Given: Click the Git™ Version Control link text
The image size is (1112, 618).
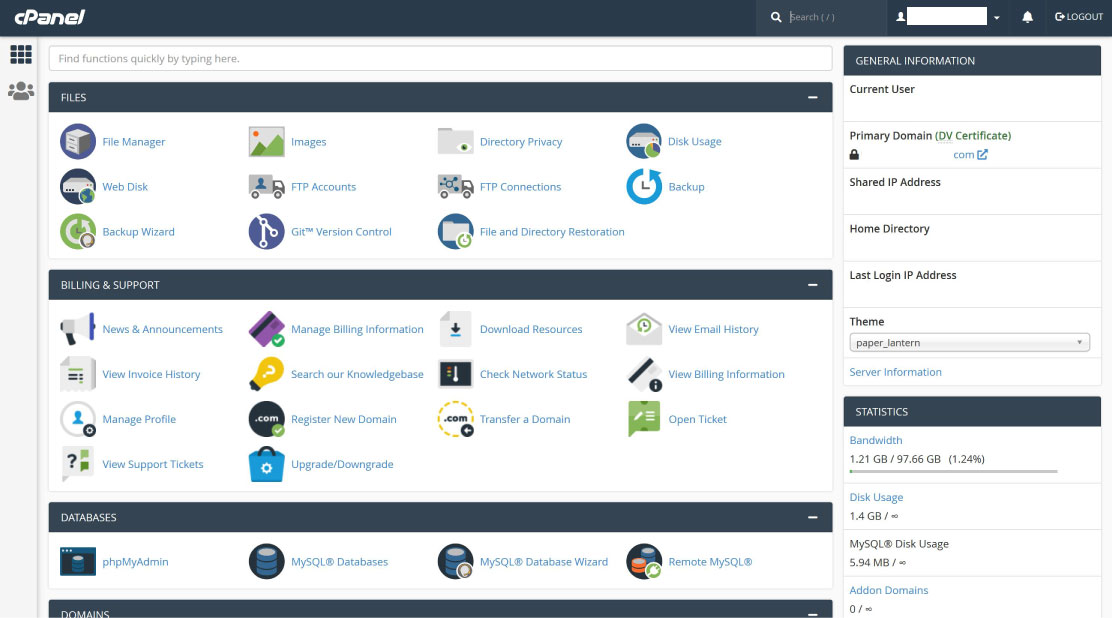Looking at the screenshot, I should [341, 232].
